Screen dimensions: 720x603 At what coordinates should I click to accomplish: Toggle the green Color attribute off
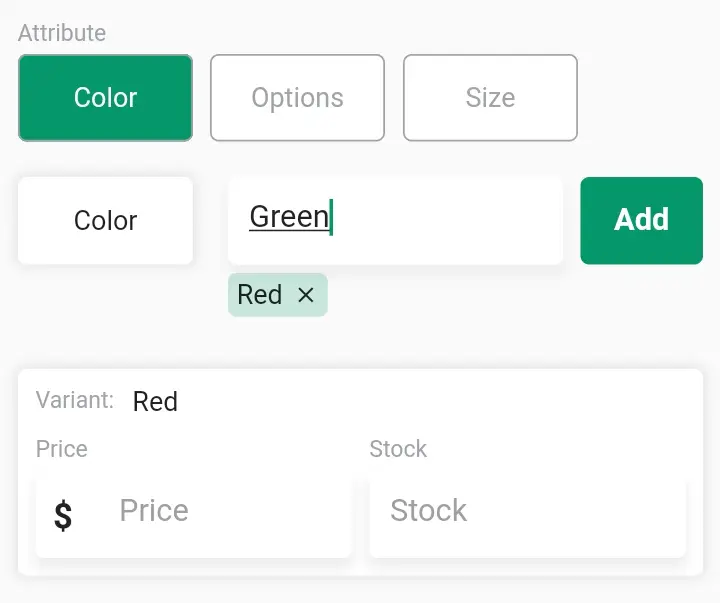(x=105, y=98)
